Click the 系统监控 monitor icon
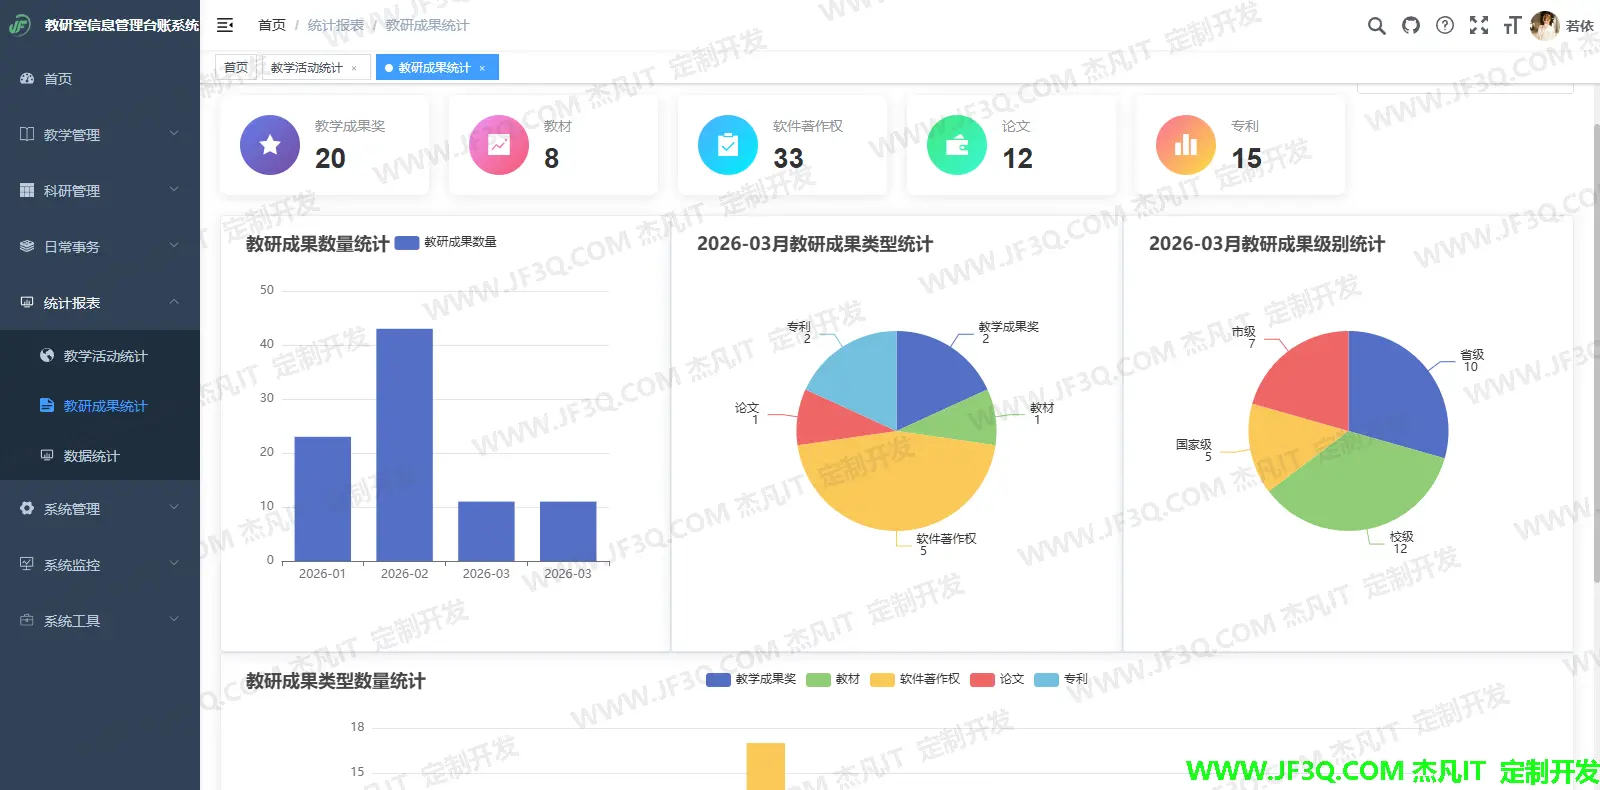 point(27,564)
